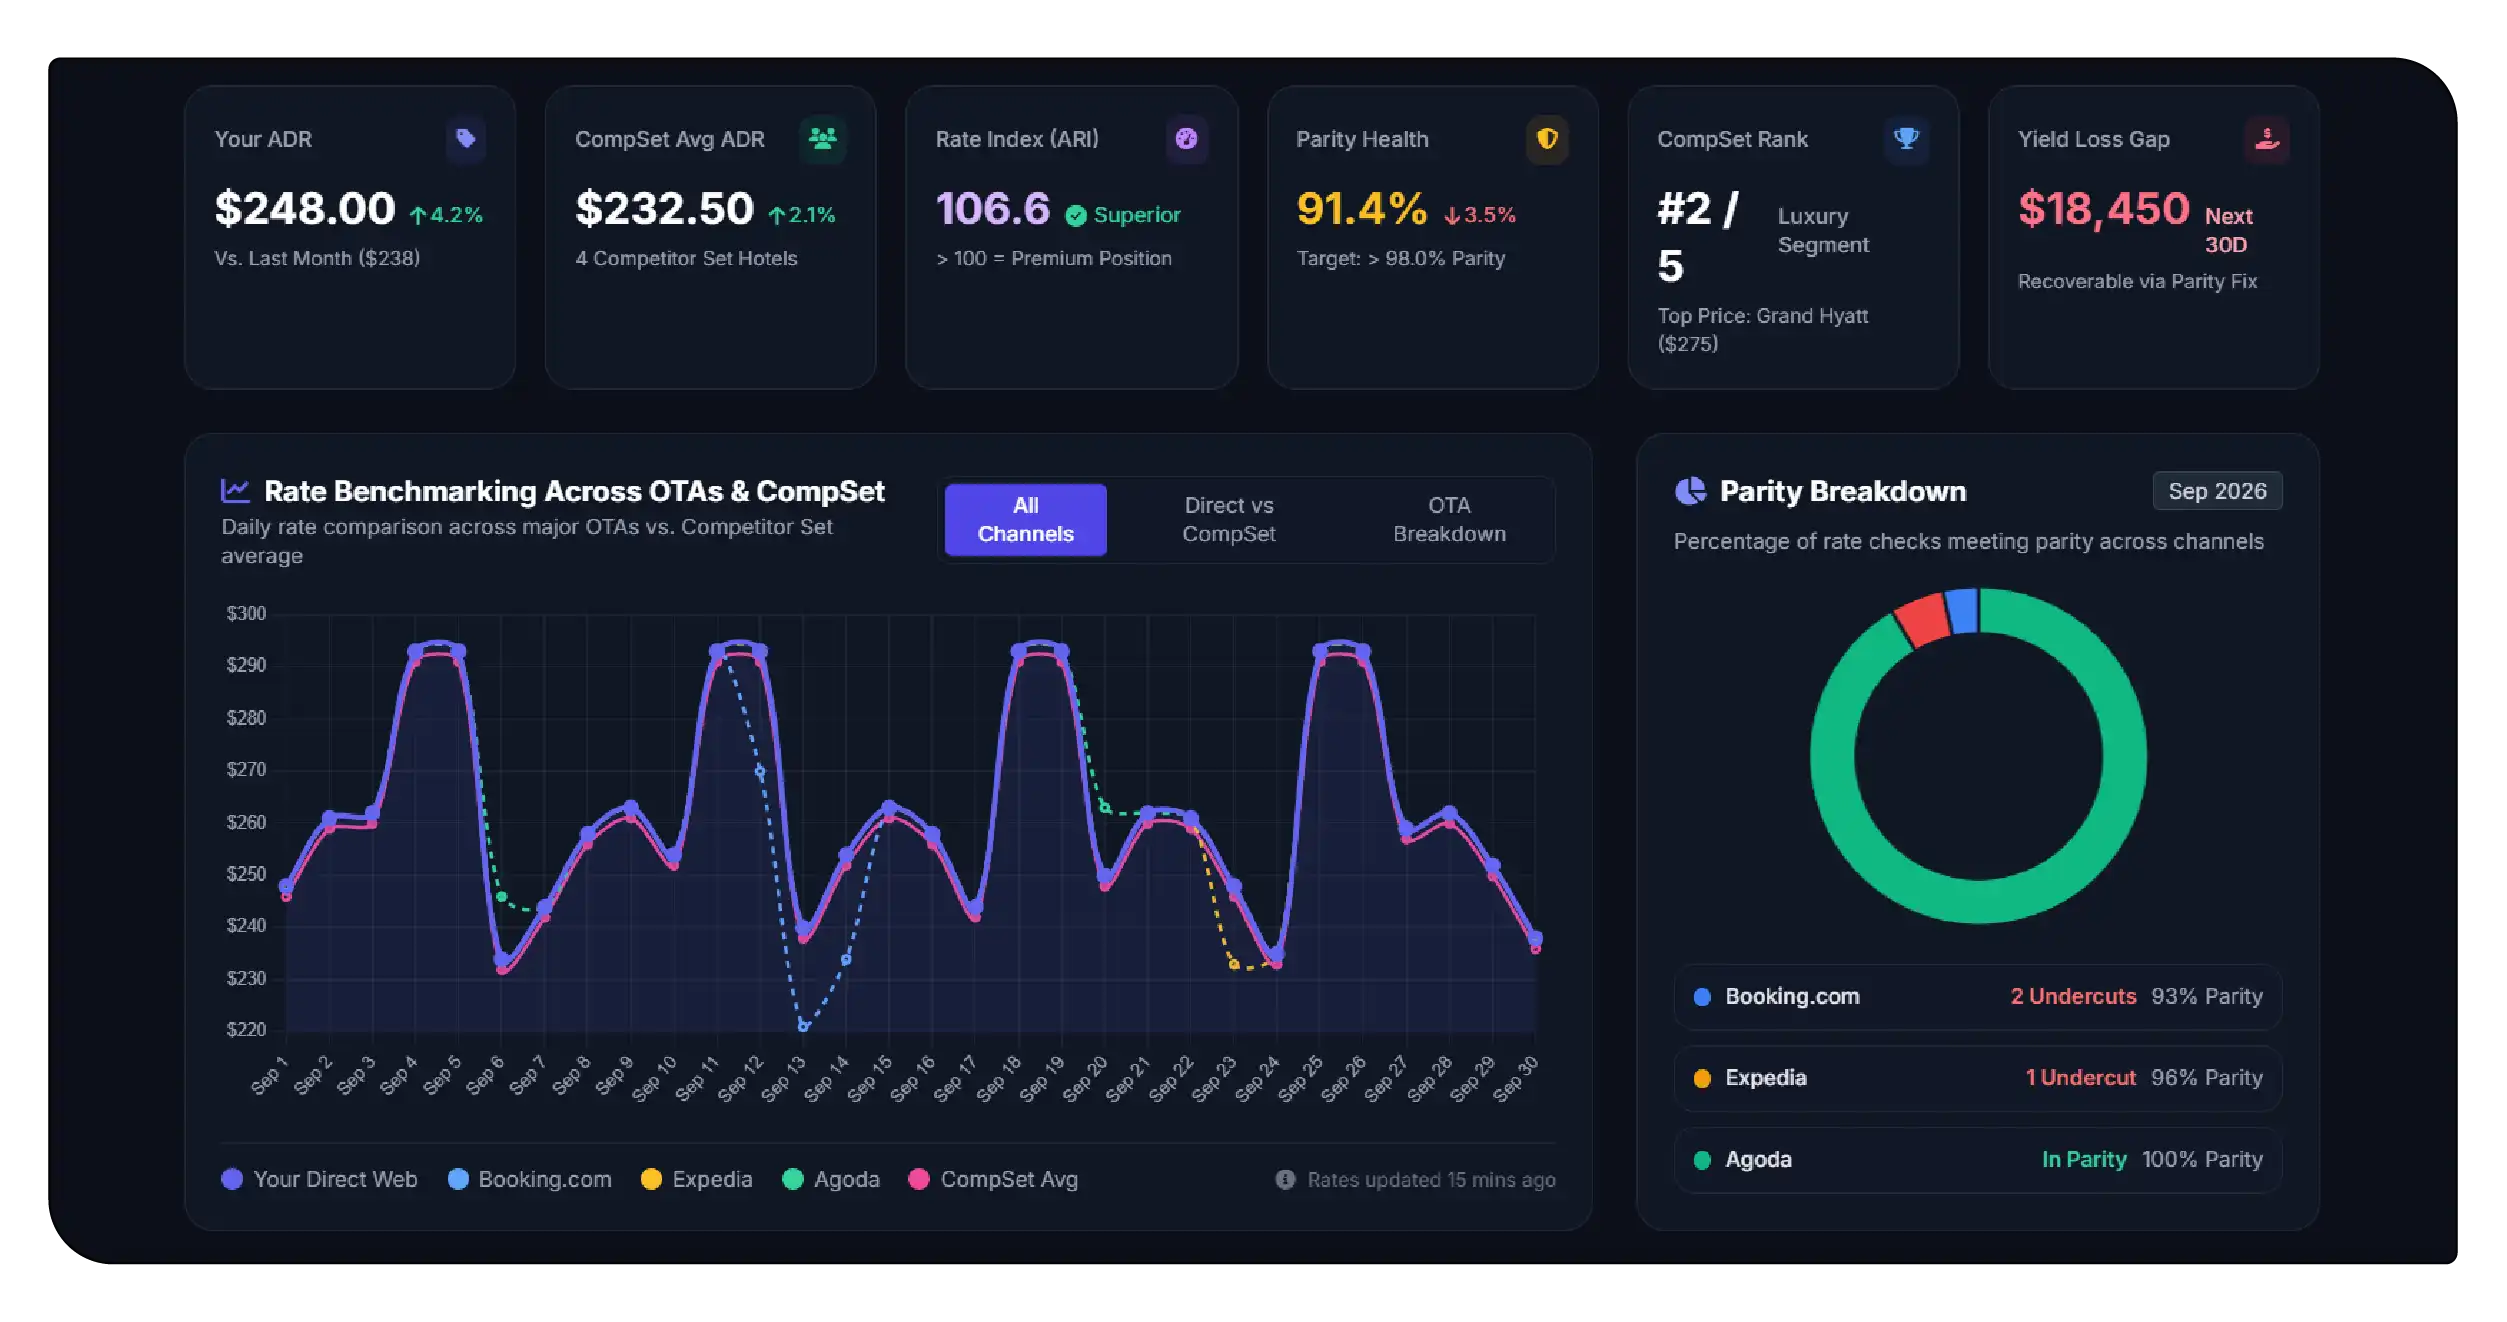This screenshot has height=1322, width=2507.
Task: Click the up arrow beside 4.2% on Your ADR
Action: [418, 215]
